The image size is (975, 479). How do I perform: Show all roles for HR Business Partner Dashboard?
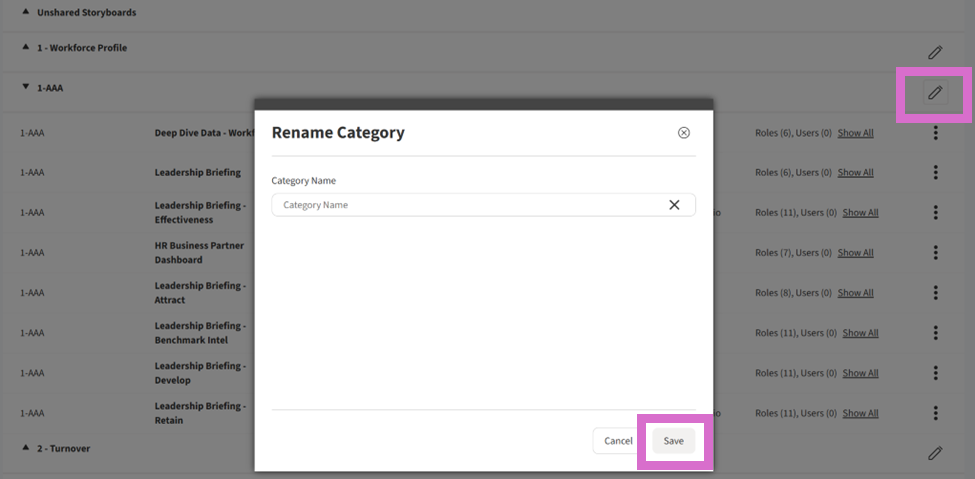[855, 253]
